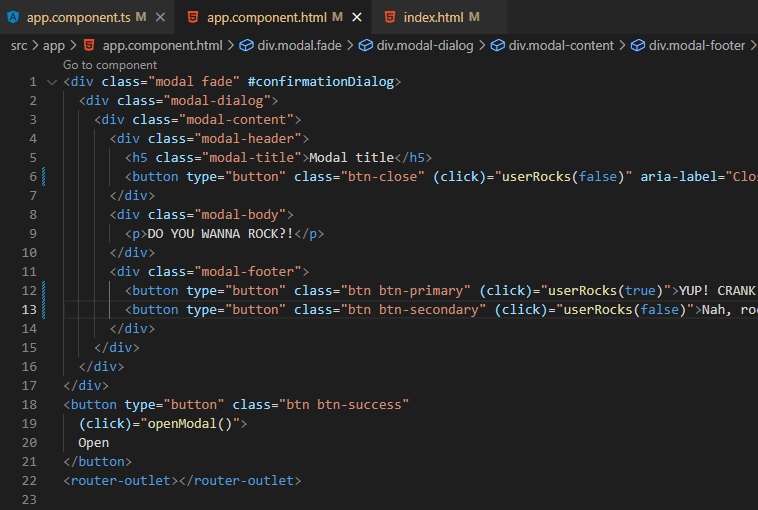
Task: Click the blue change marker beside line 6
Action: tap(46, 177)
